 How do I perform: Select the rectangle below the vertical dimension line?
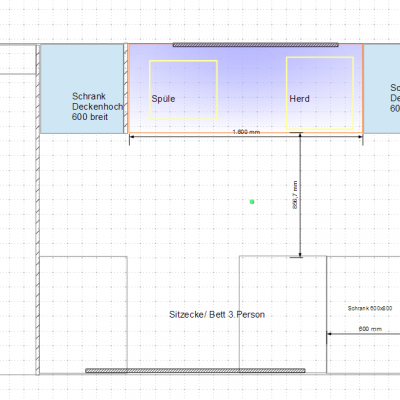point(283,314)
